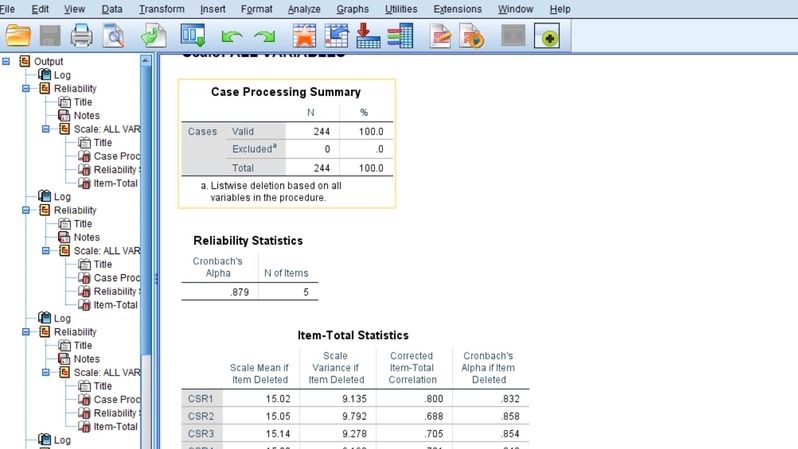Click the Output root book icon
The width and height of the screenshot is (798, 449).
(x=24, y=61)
